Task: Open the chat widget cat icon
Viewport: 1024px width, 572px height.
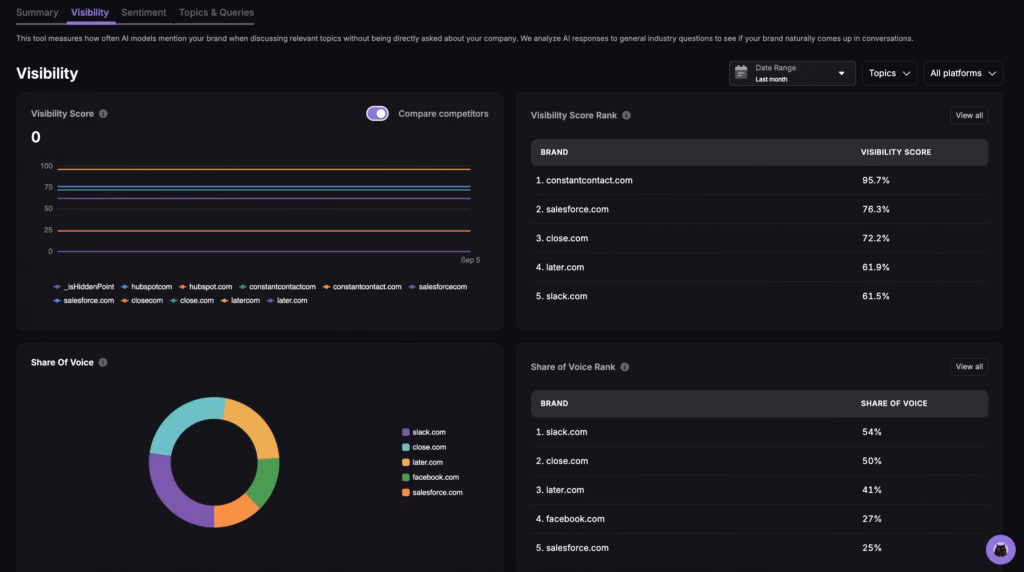Action: point(1000,549)
